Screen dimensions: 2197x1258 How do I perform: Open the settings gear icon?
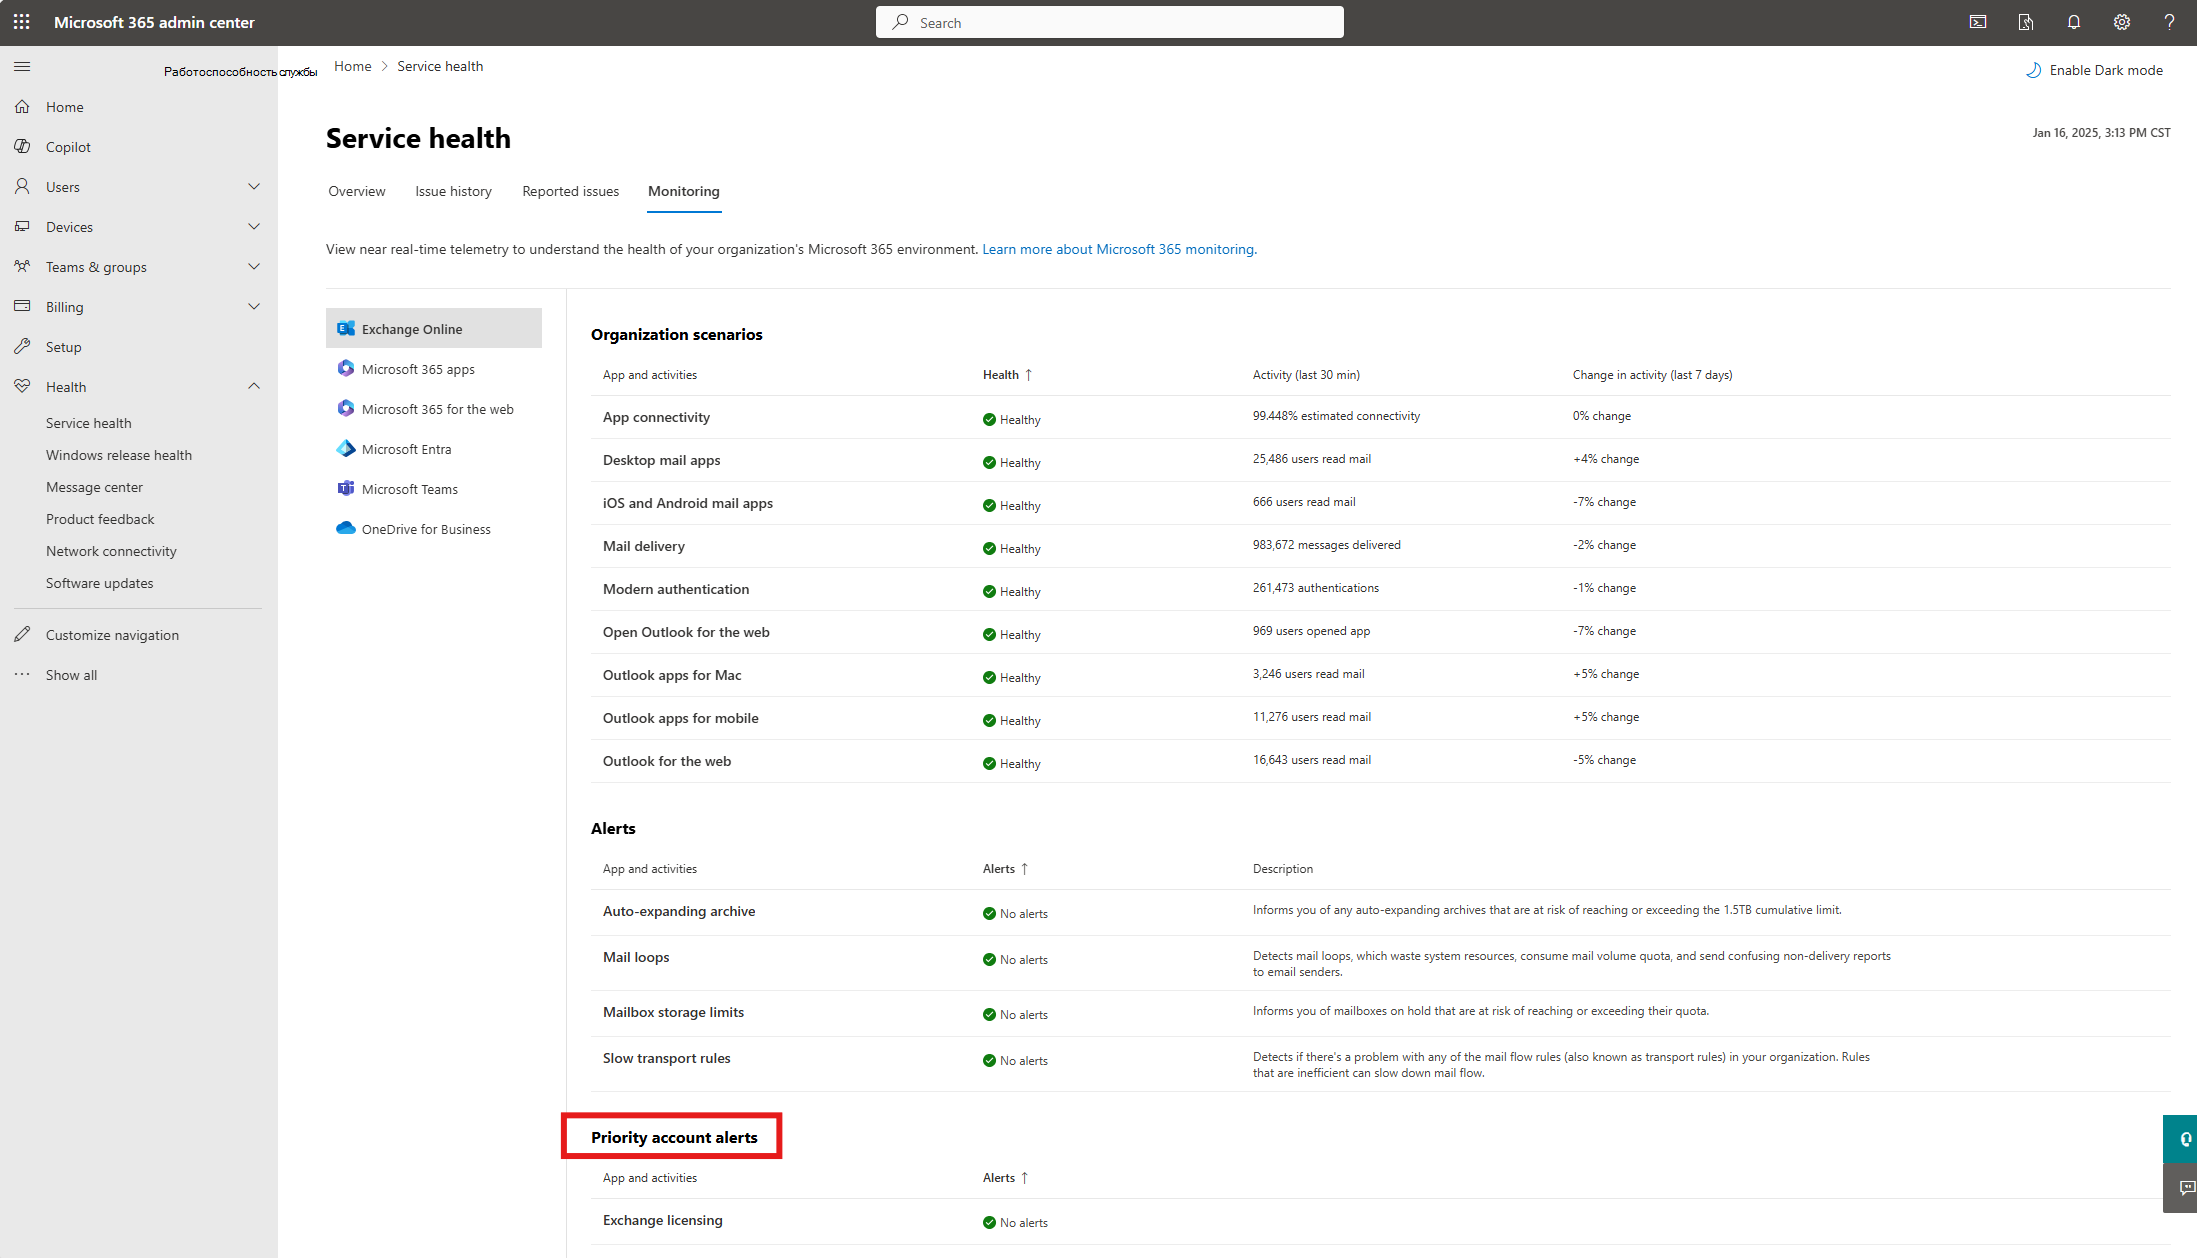pyautogui.click(x=2122, y=22)
